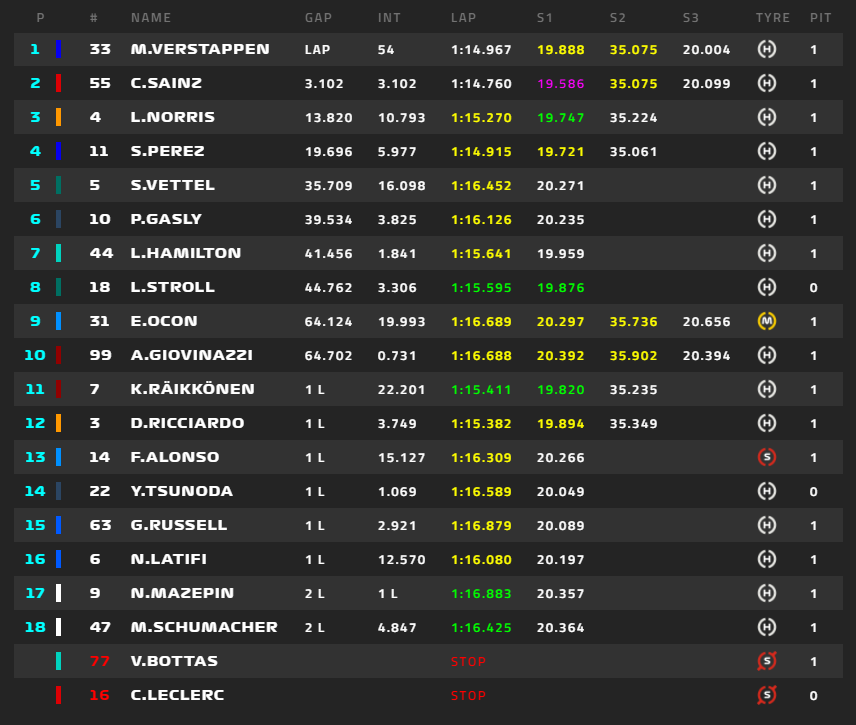Viewport: 856px width, 725px height.
Task: Click Hamilton's hard tyre icon
Action: point(767,253)
